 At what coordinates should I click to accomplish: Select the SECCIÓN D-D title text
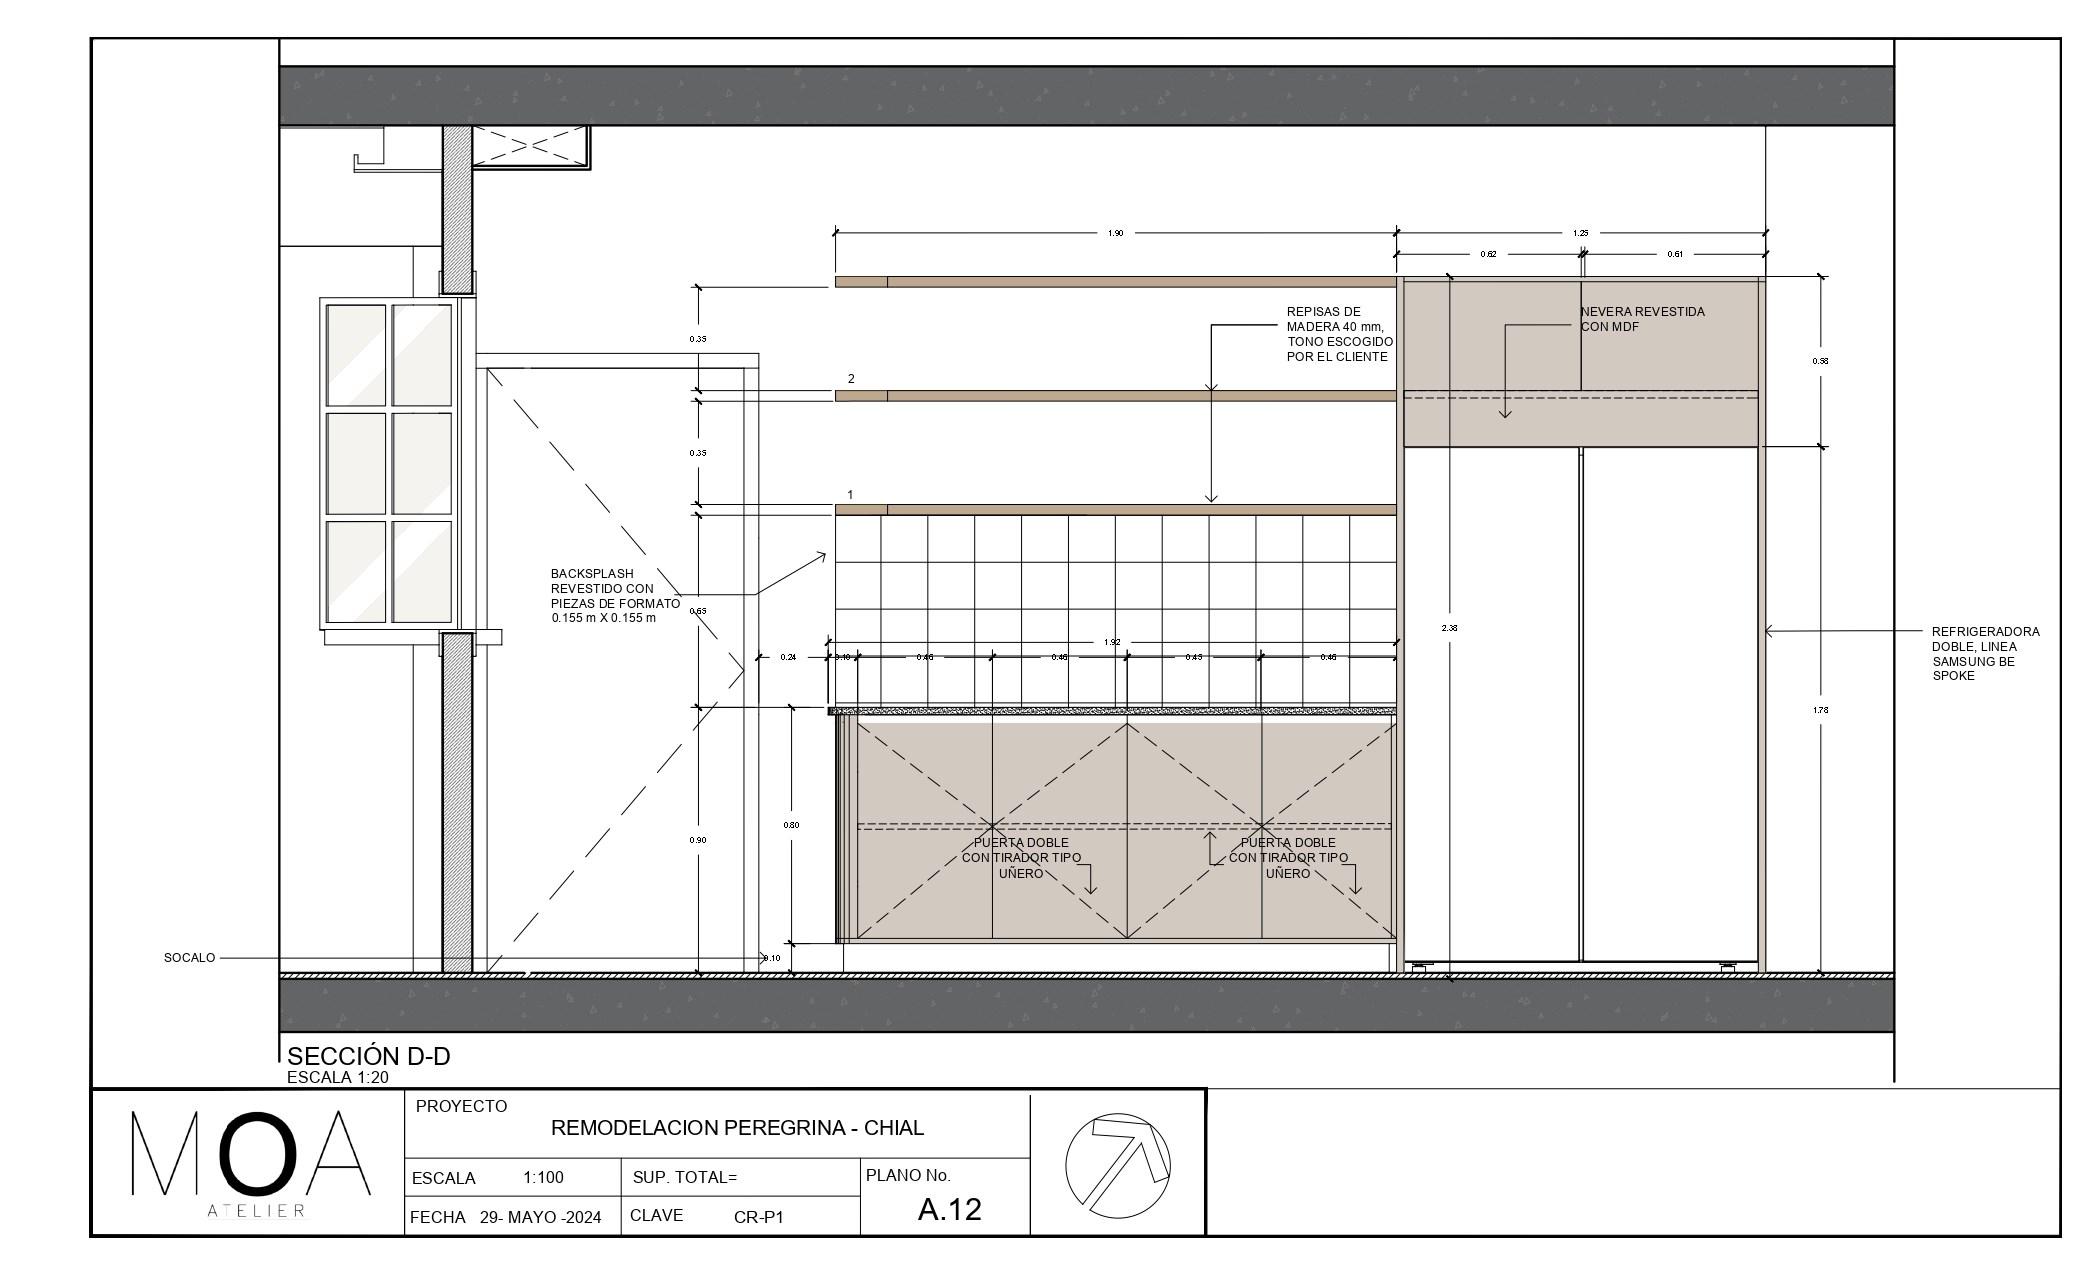[x=368, y=1056]
